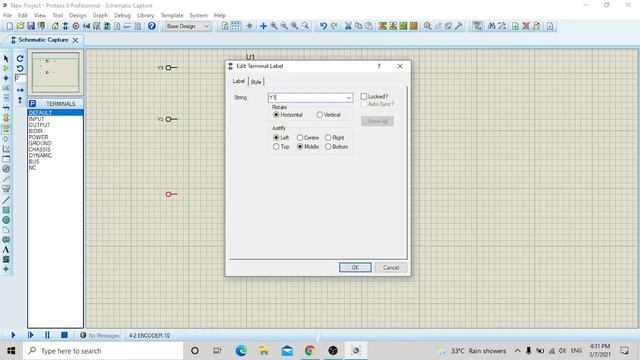Open the Library menu

(x=145, y=15)
